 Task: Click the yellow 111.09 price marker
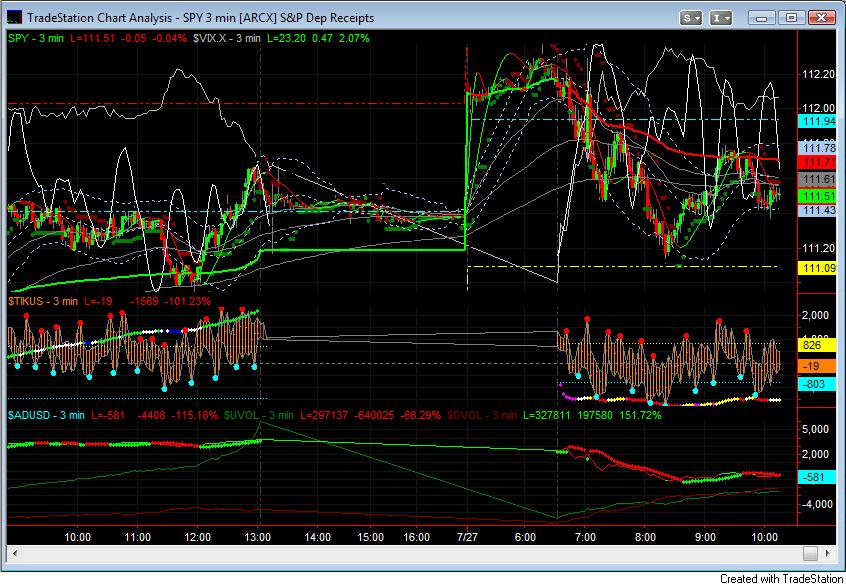pyautogui.click(x=817, y=267)
